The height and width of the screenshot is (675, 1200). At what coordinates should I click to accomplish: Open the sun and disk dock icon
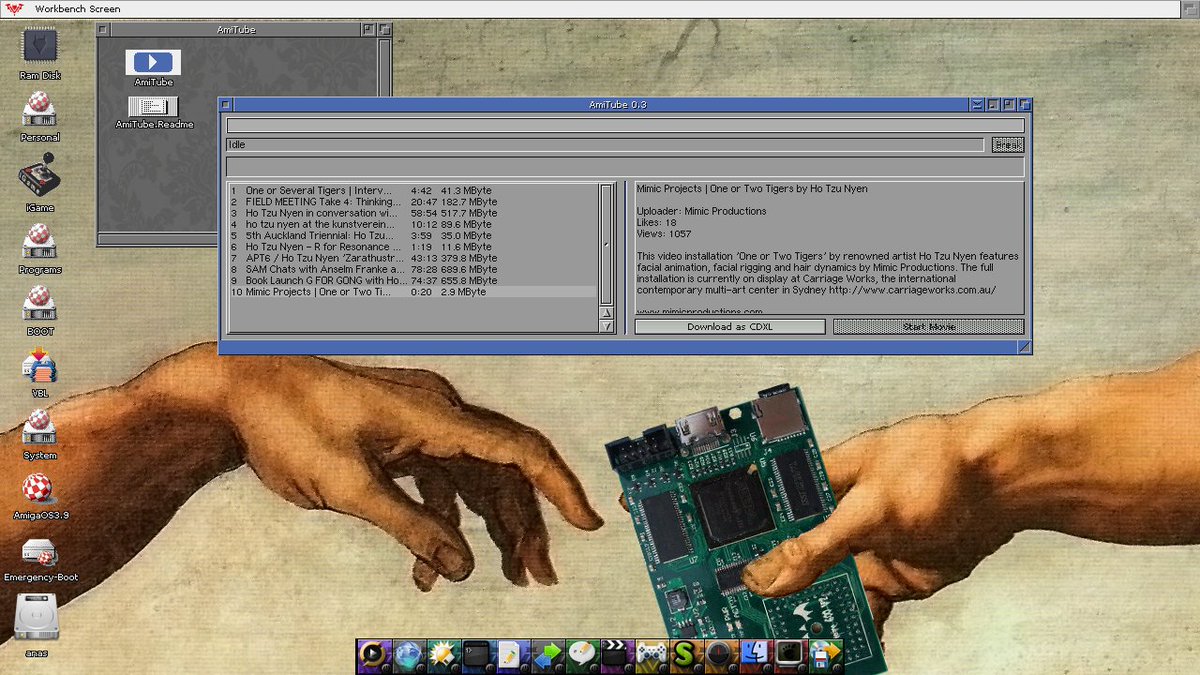[x=441, y=654]
